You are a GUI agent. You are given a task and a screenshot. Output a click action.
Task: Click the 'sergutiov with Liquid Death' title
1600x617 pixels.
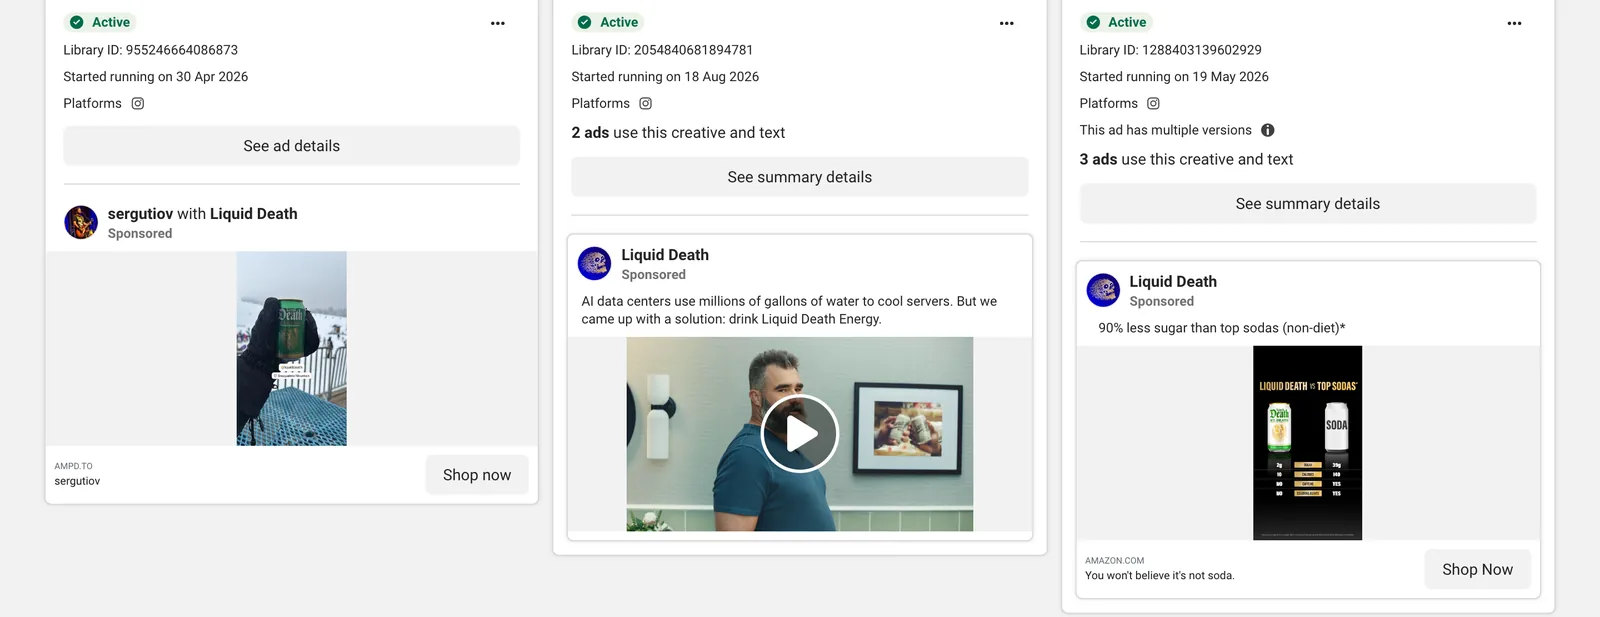202,213
